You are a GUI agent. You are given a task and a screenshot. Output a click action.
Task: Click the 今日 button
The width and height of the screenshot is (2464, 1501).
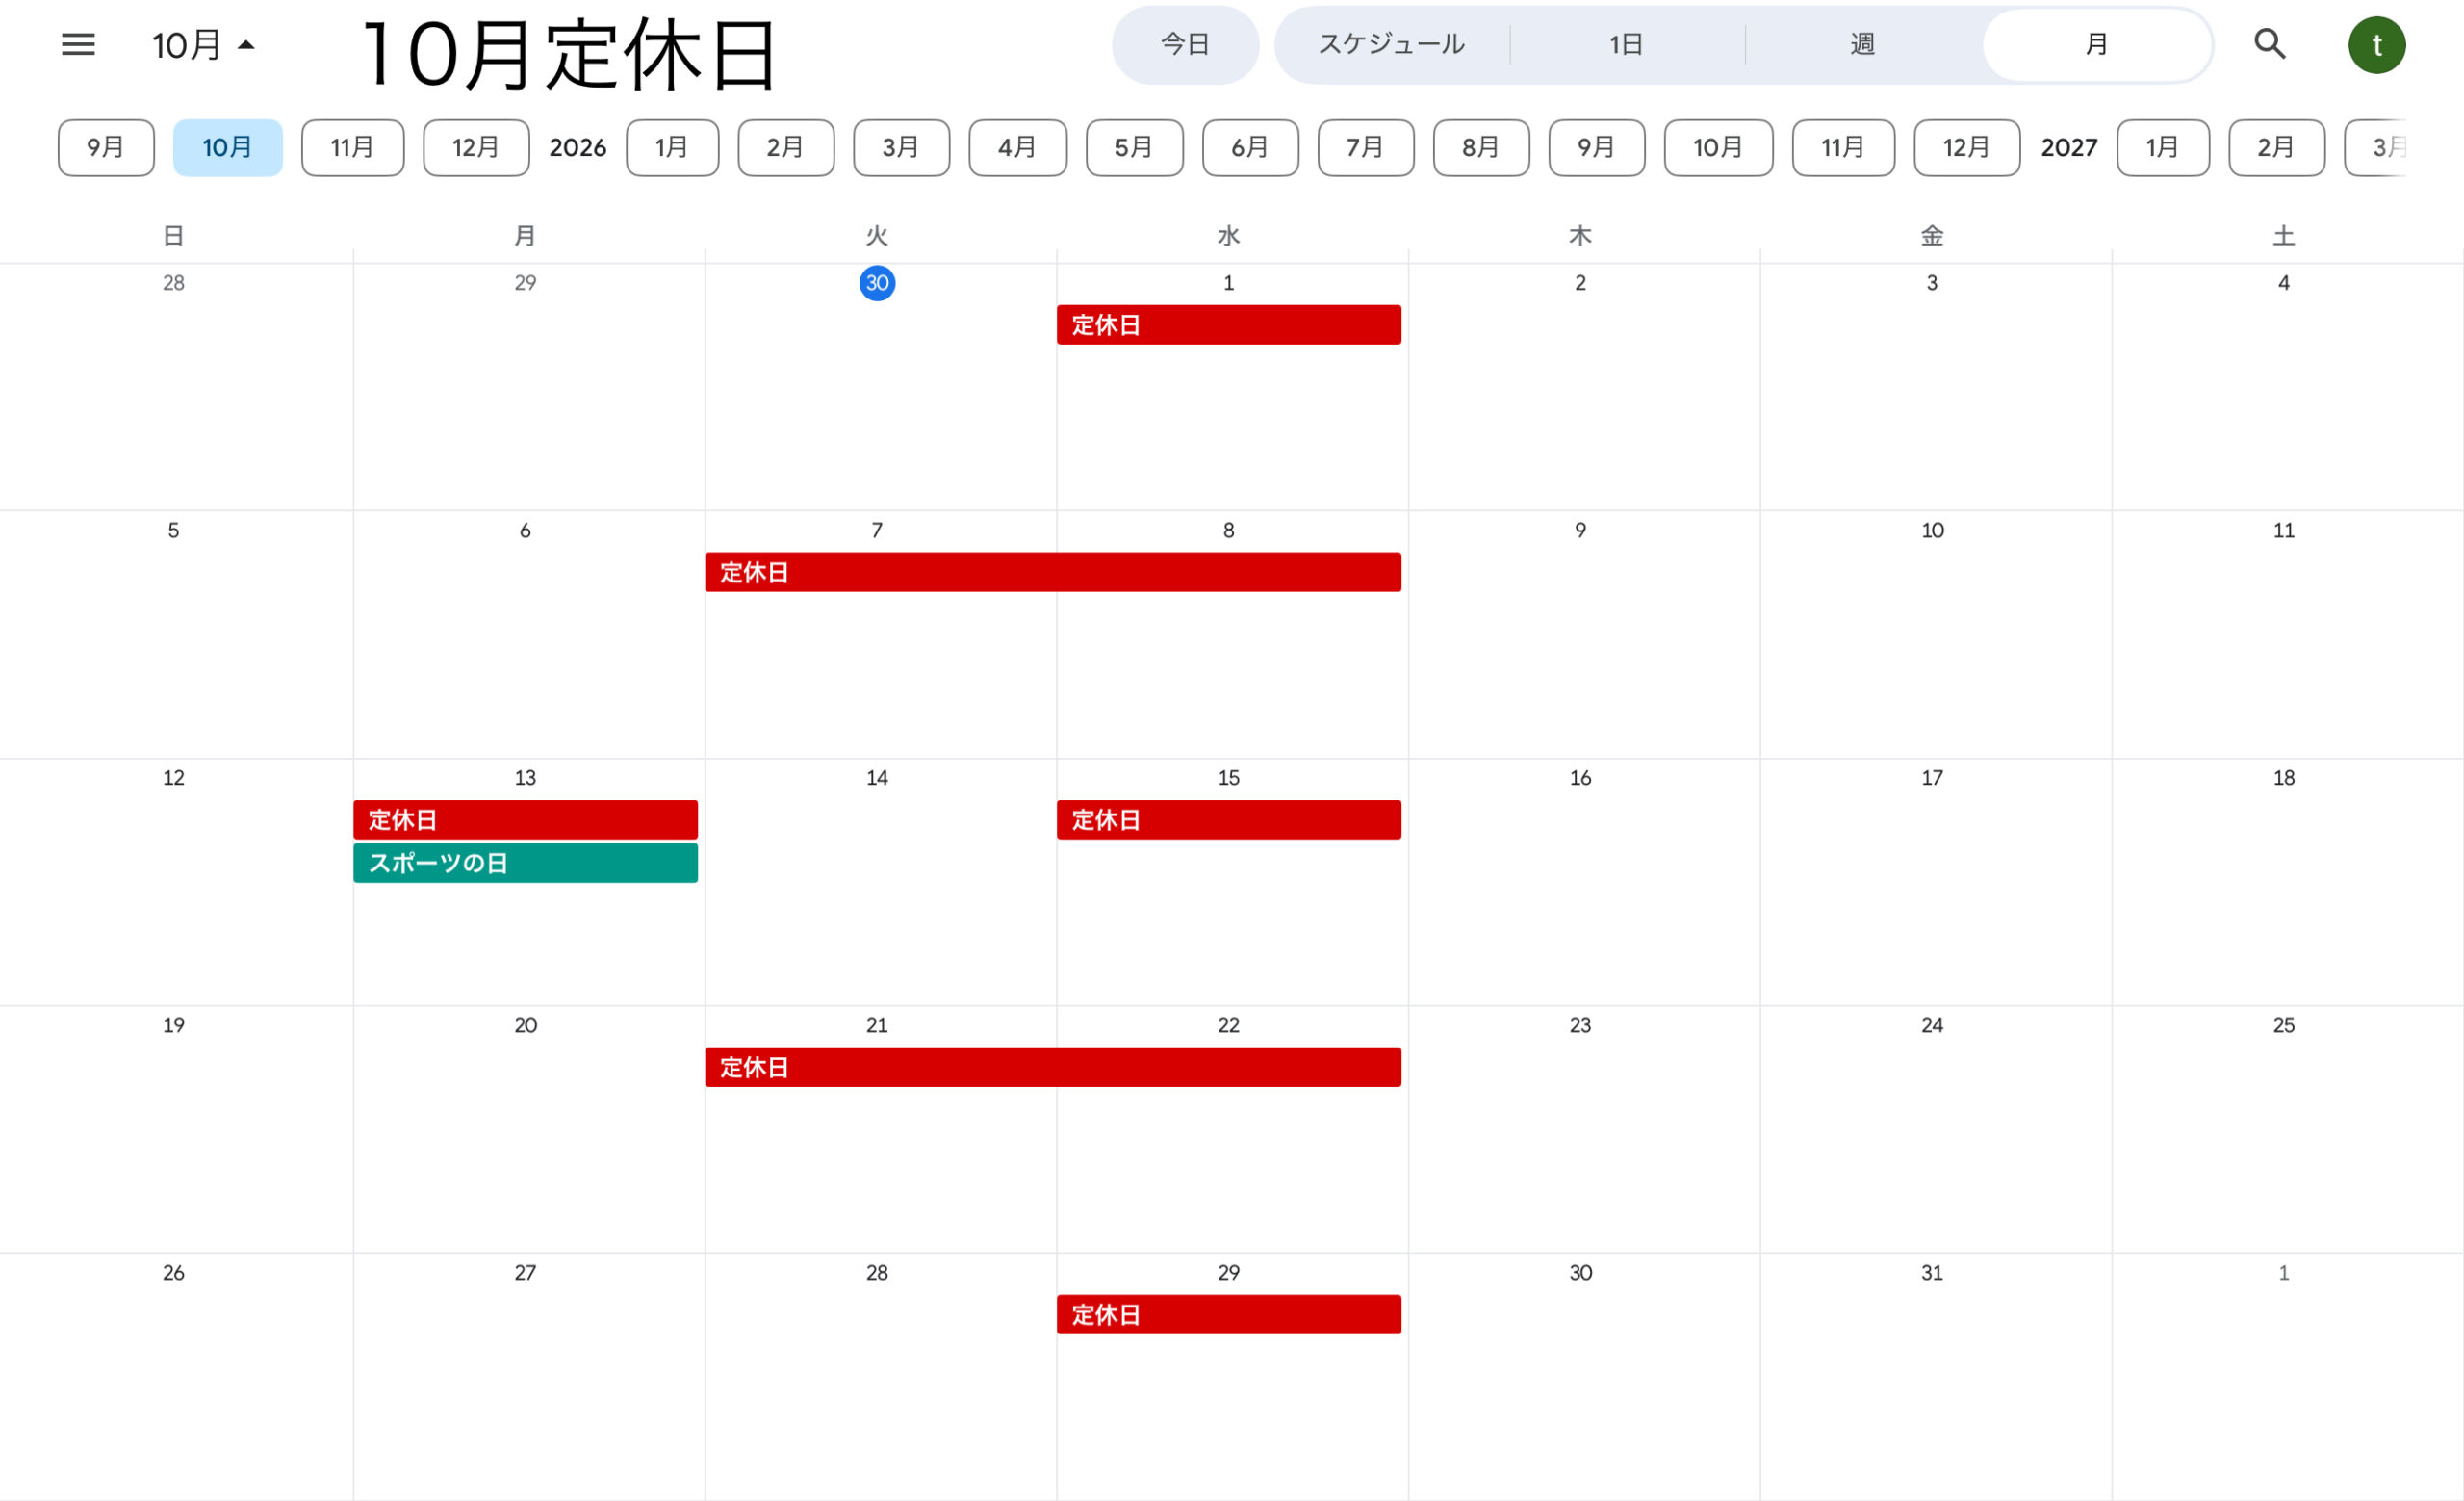[1185, 45]
